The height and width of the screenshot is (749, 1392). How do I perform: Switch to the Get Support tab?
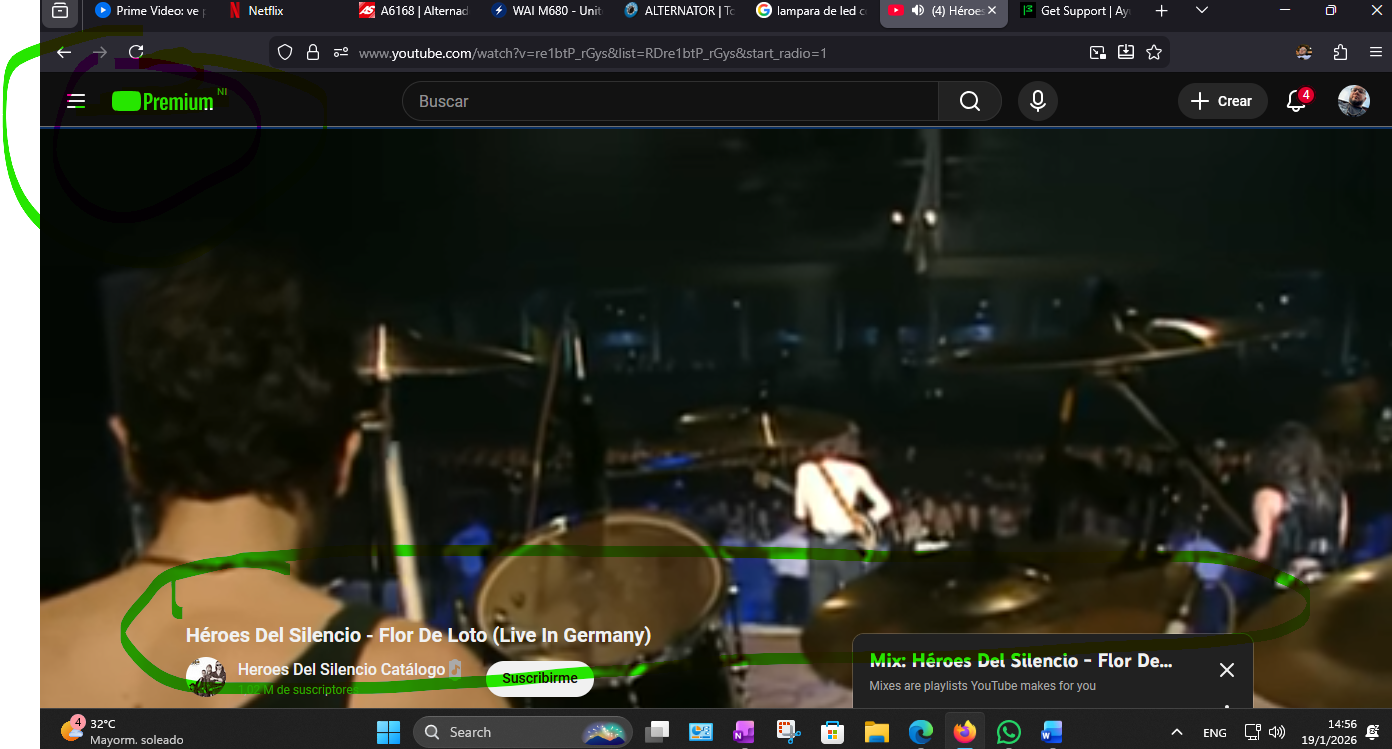tap(1075, 11)
